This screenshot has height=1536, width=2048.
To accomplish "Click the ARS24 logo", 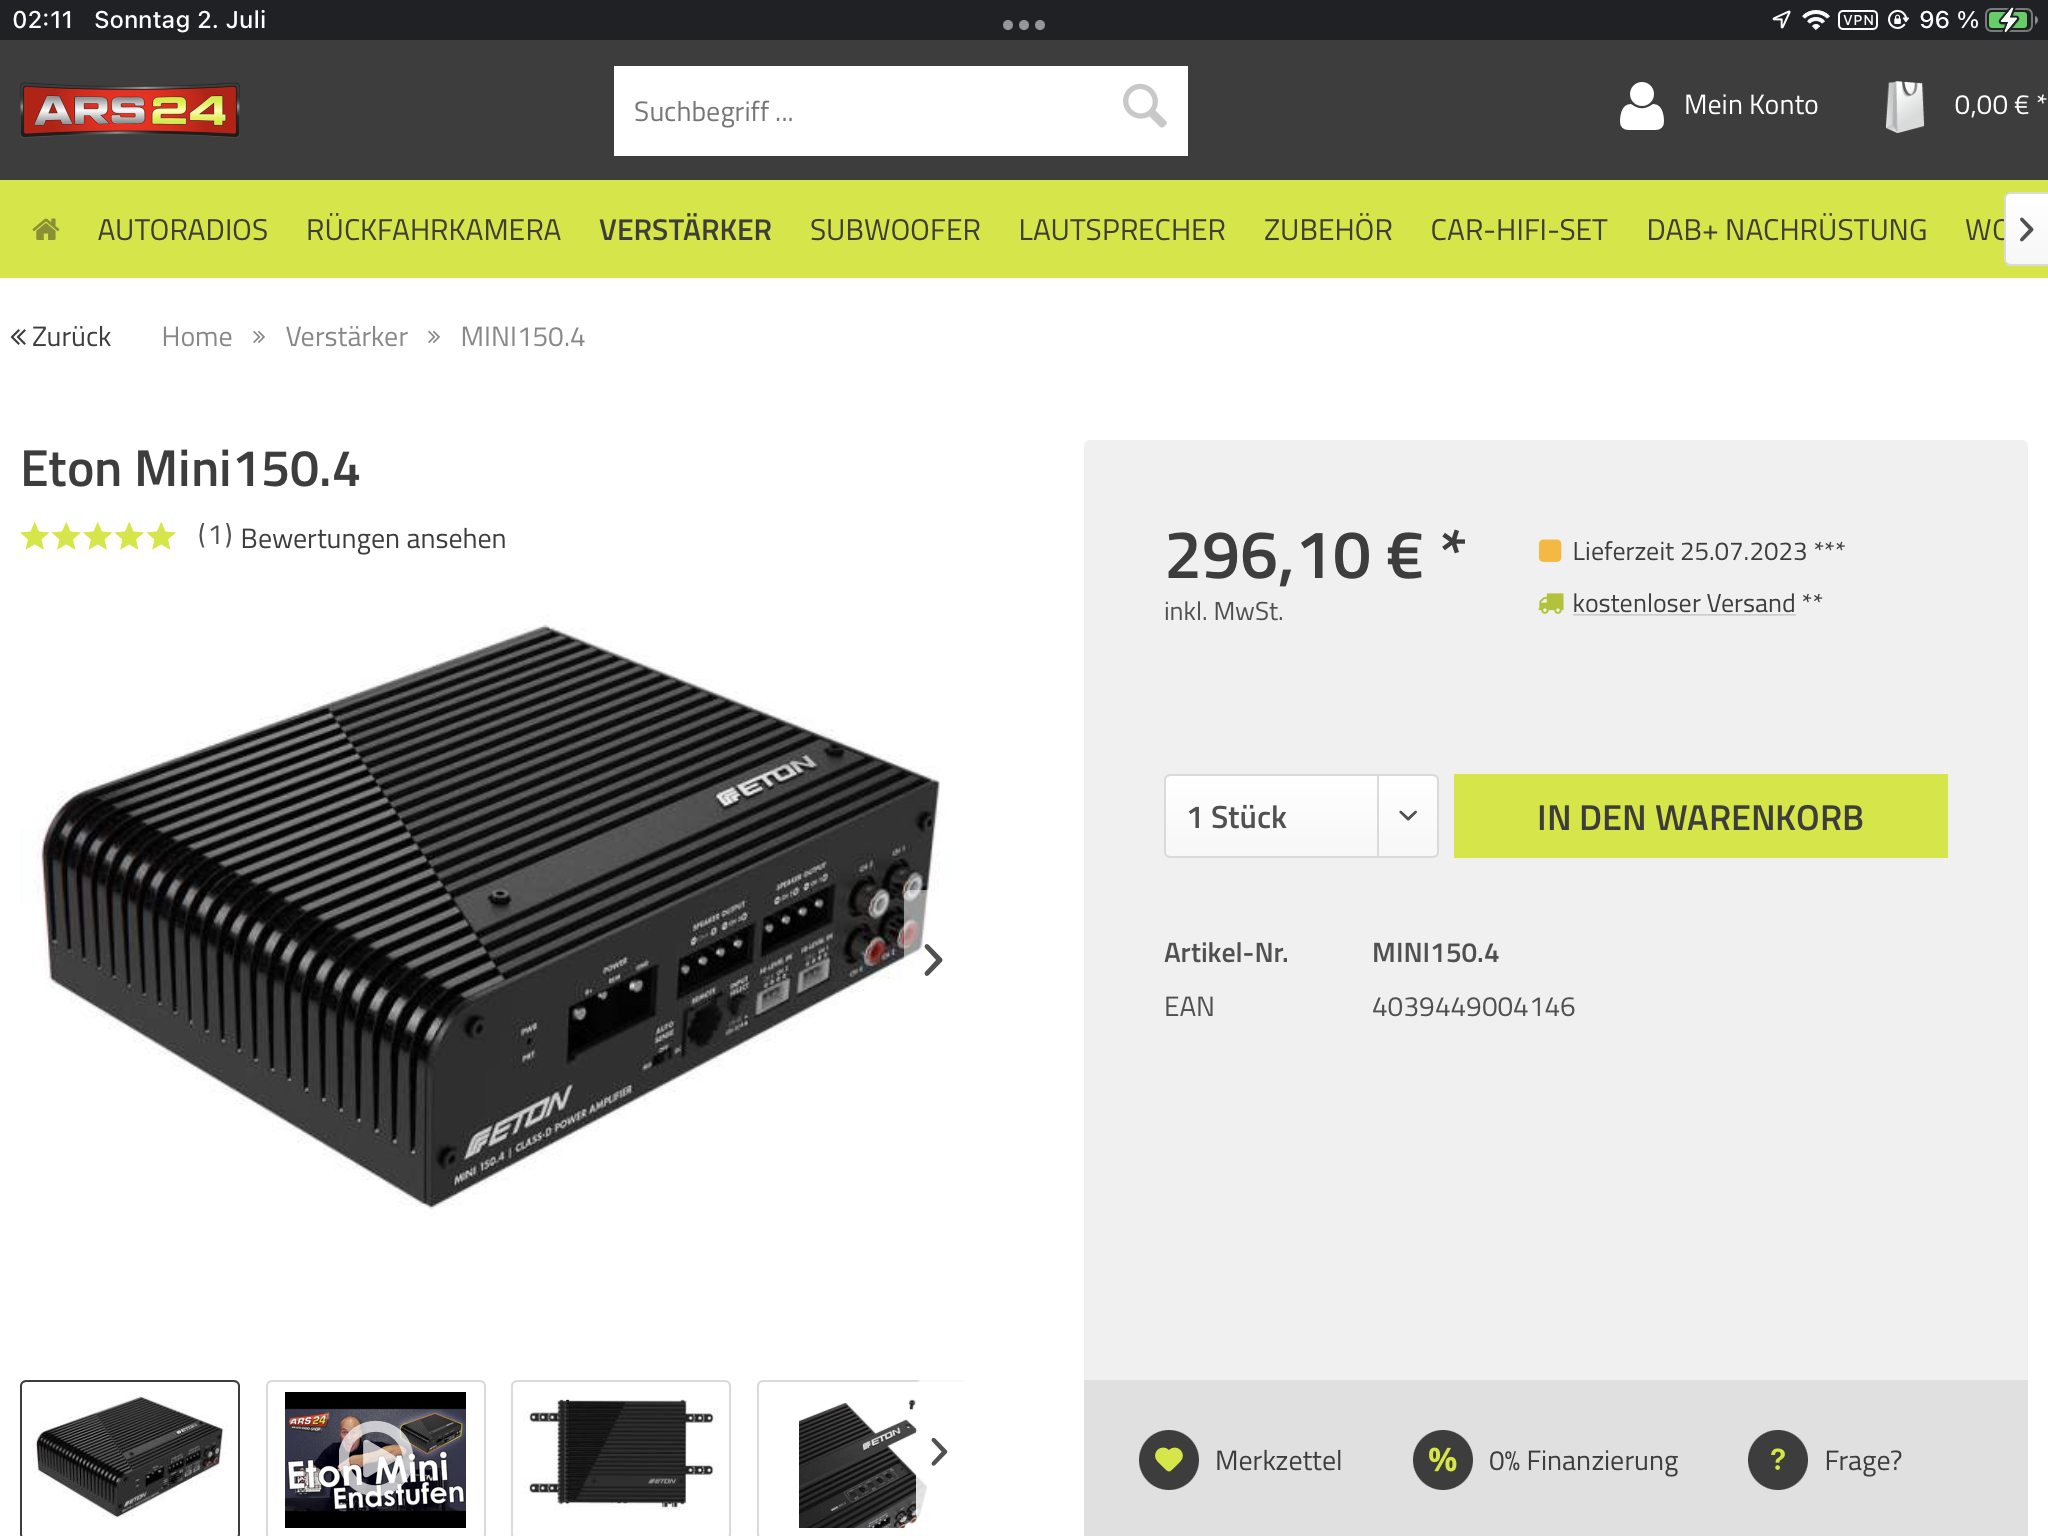I will 130,110.
